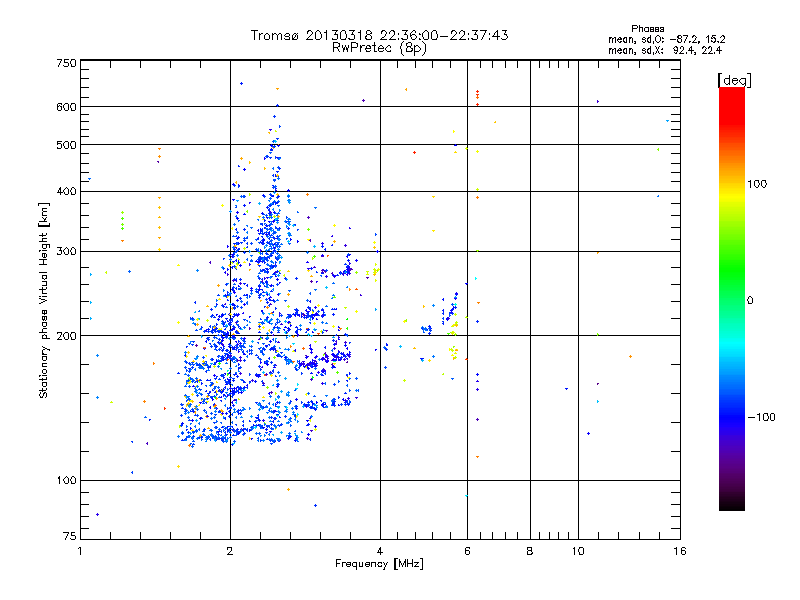Viewport: 800px width, 600px height.
Task: Click the '100' colorbar tick label
Action: point(757,184)
